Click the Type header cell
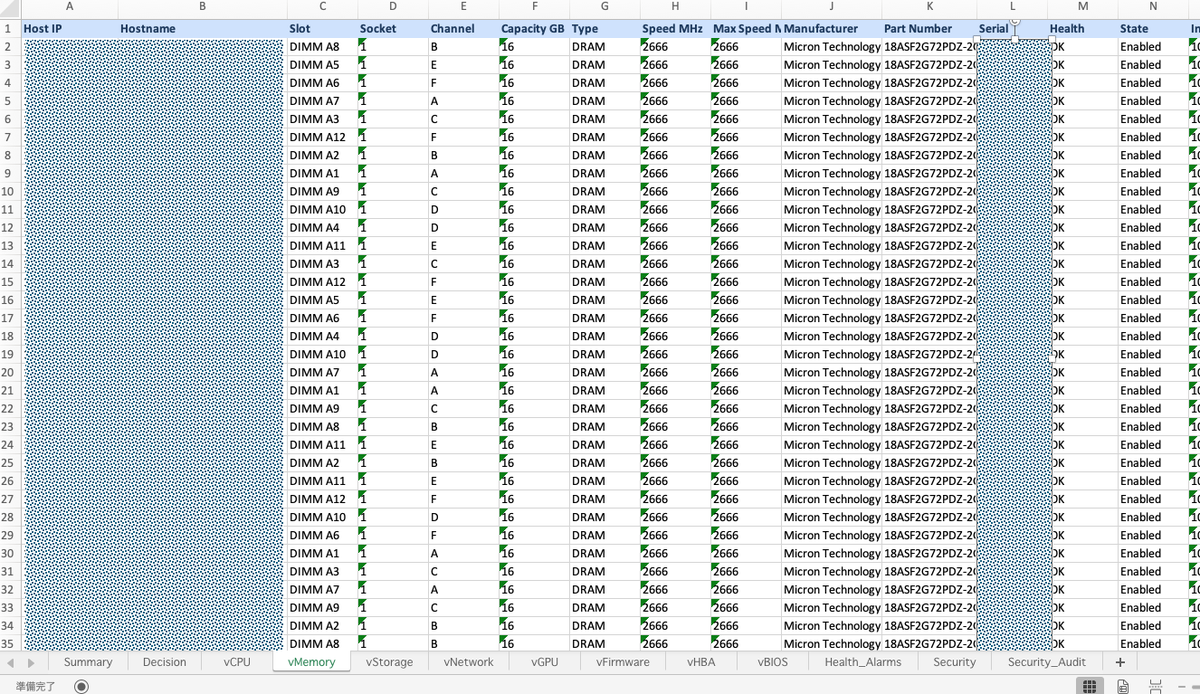This screenshot has width=1200, height=694. tap(604, 28)
